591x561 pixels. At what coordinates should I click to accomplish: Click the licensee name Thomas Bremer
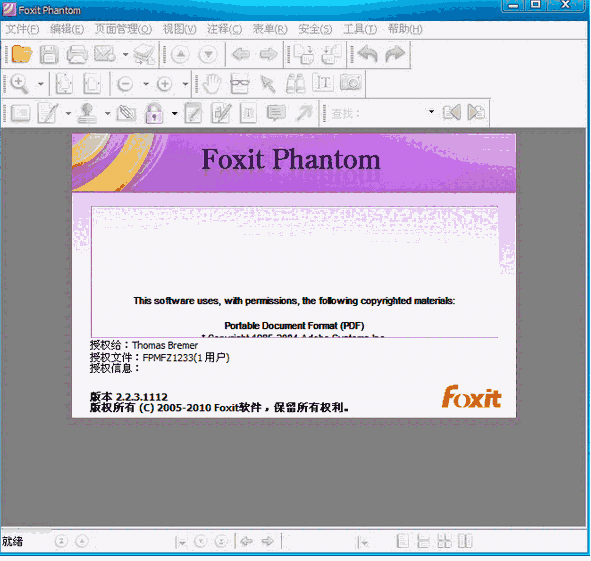click(165, 345)
